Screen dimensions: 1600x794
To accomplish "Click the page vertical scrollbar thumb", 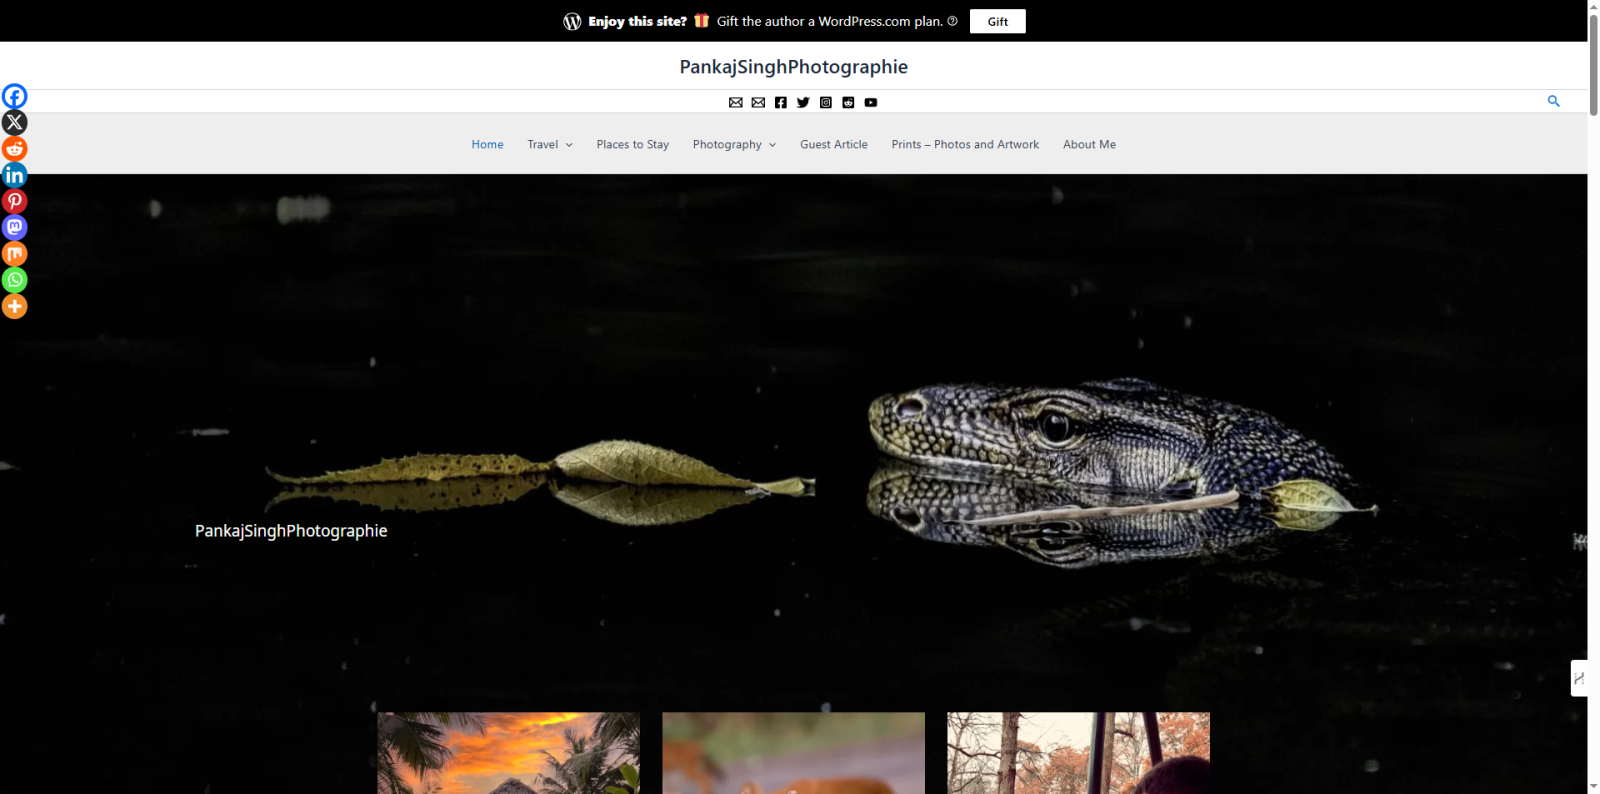I will pos(1594,64).
